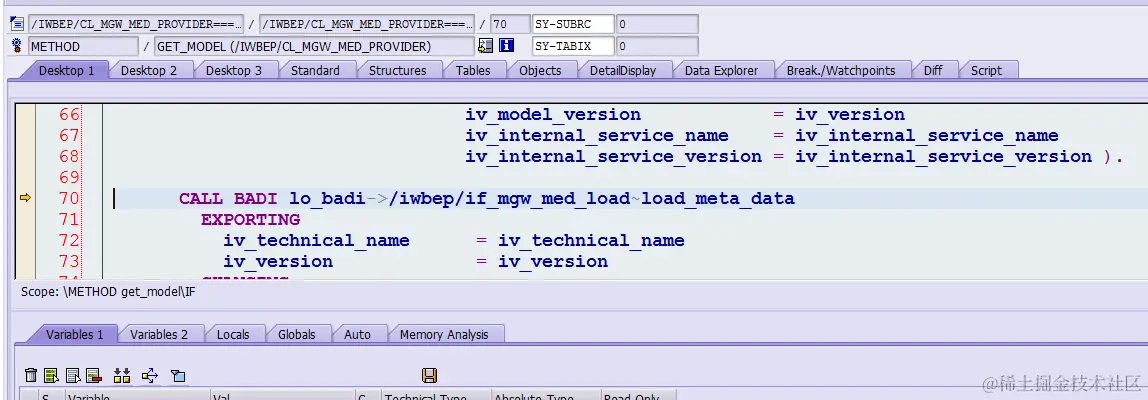Image resolution: width=1148 pixels, height=400 pixels.
Task: Open the Desktop 3 tab
Action: 234,70
